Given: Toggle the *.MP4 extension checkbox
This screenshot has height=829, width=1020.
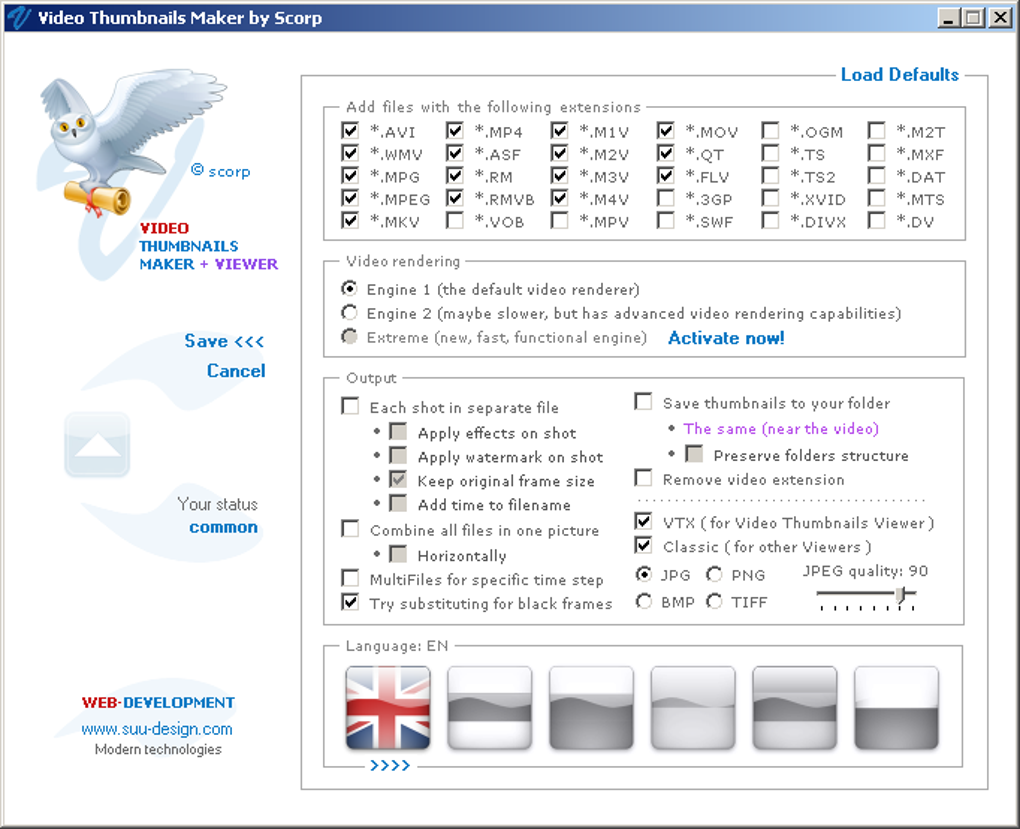Looking at the screenshot, I should [x=455, y=131].
